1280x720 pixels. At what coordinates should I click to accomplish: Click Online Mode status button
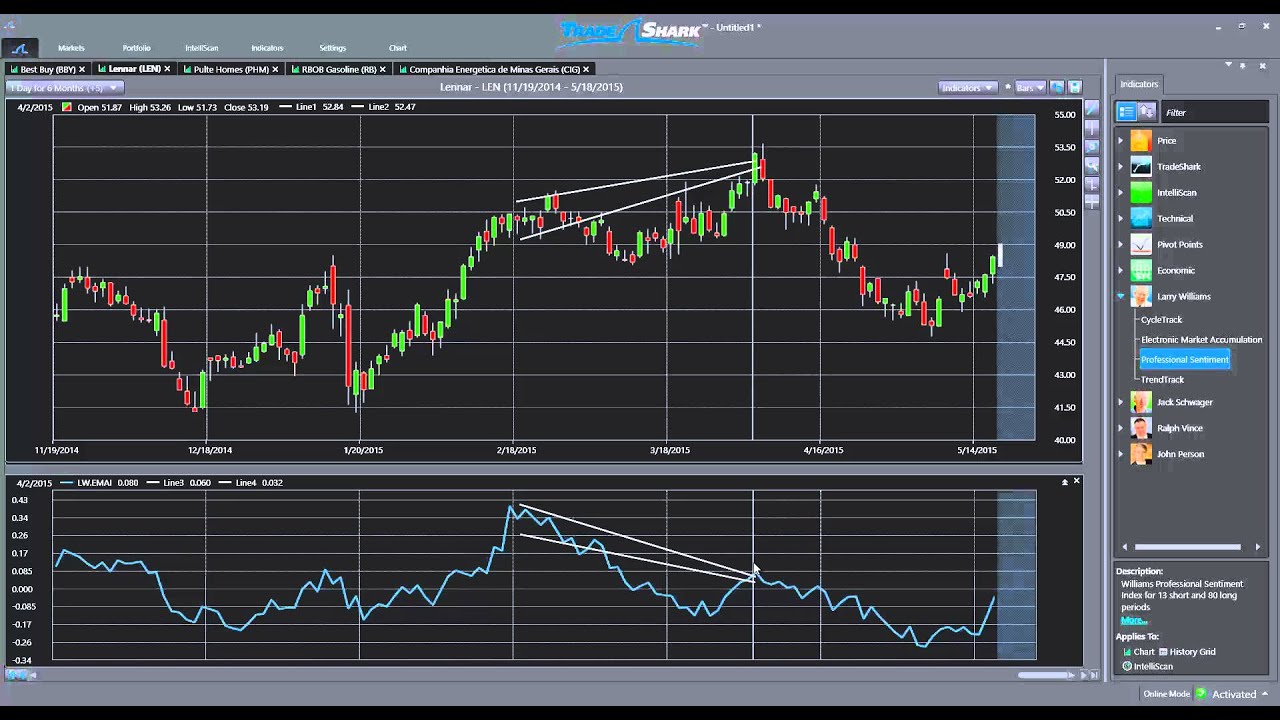point(1166,694)
